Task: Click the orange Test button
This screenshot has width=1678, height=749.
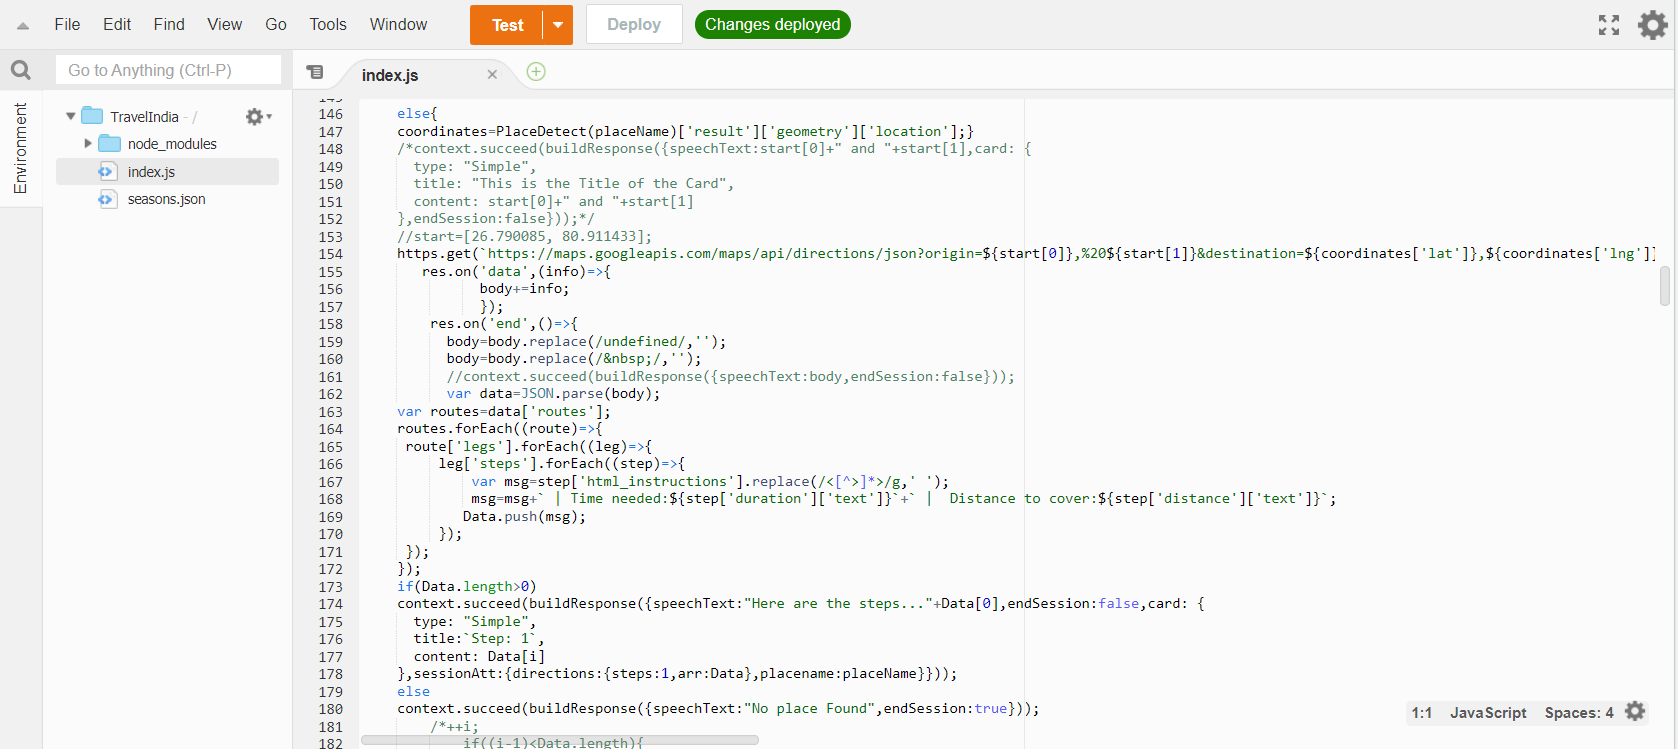Action: click(x=507, y=25)
